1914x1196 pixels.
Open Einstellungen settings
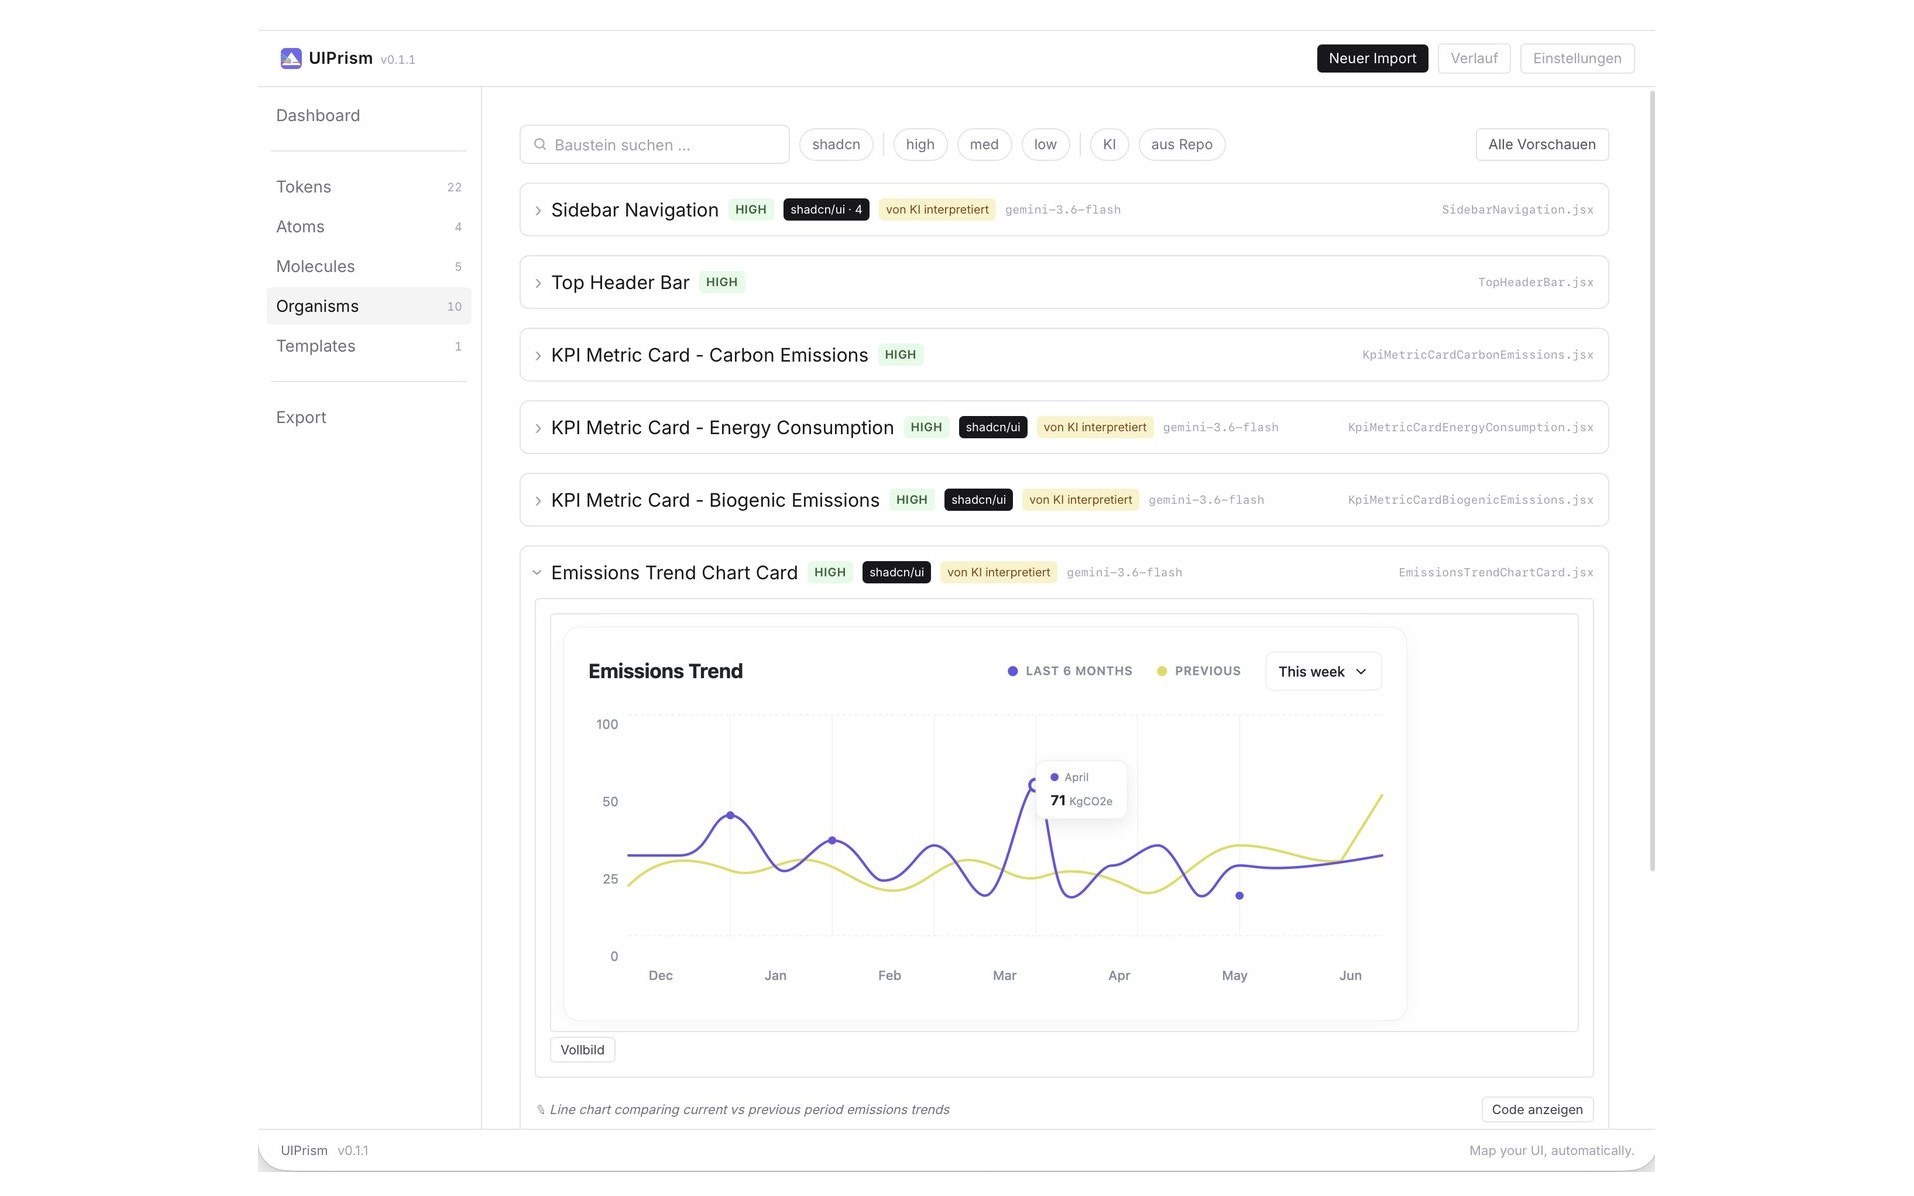pos(1577,58)
